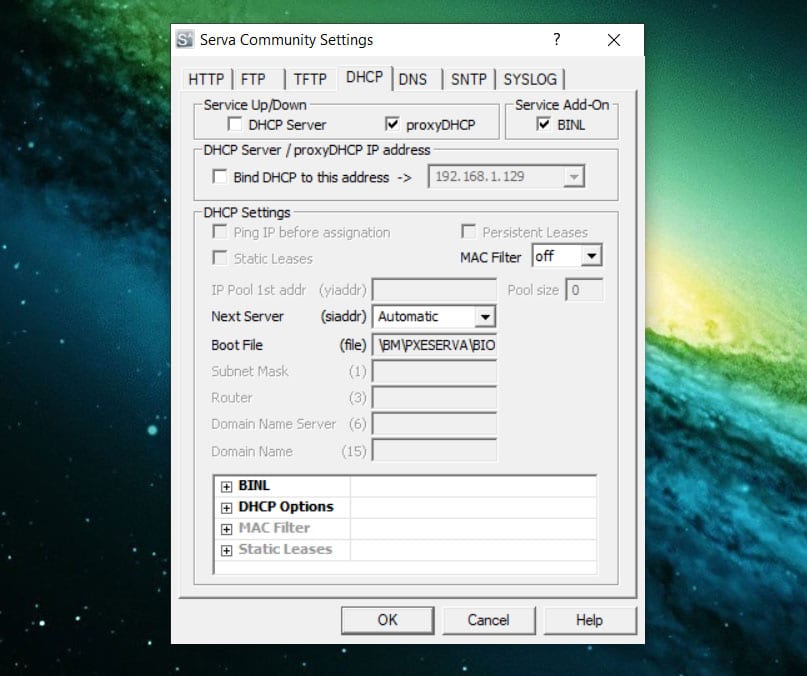This screenshot has height=676, width=807.
Task: Click the Serva application icon in title bar
Action: 184,39
